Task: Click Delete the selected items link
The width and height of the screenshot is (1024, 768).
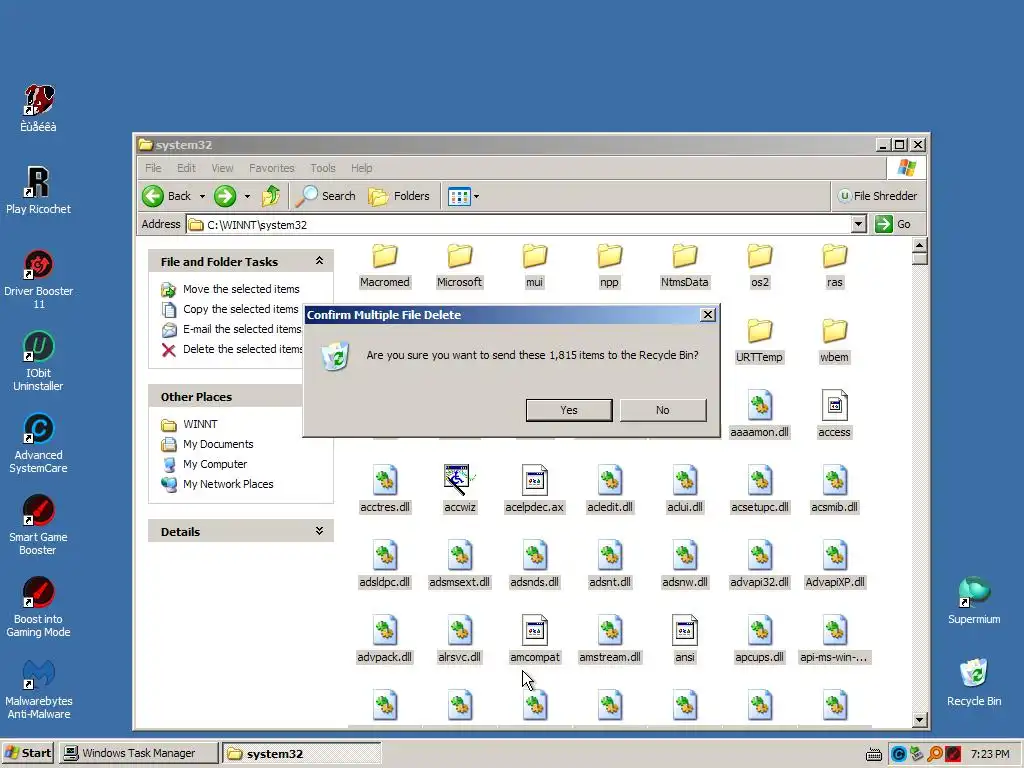Action: 242,349
